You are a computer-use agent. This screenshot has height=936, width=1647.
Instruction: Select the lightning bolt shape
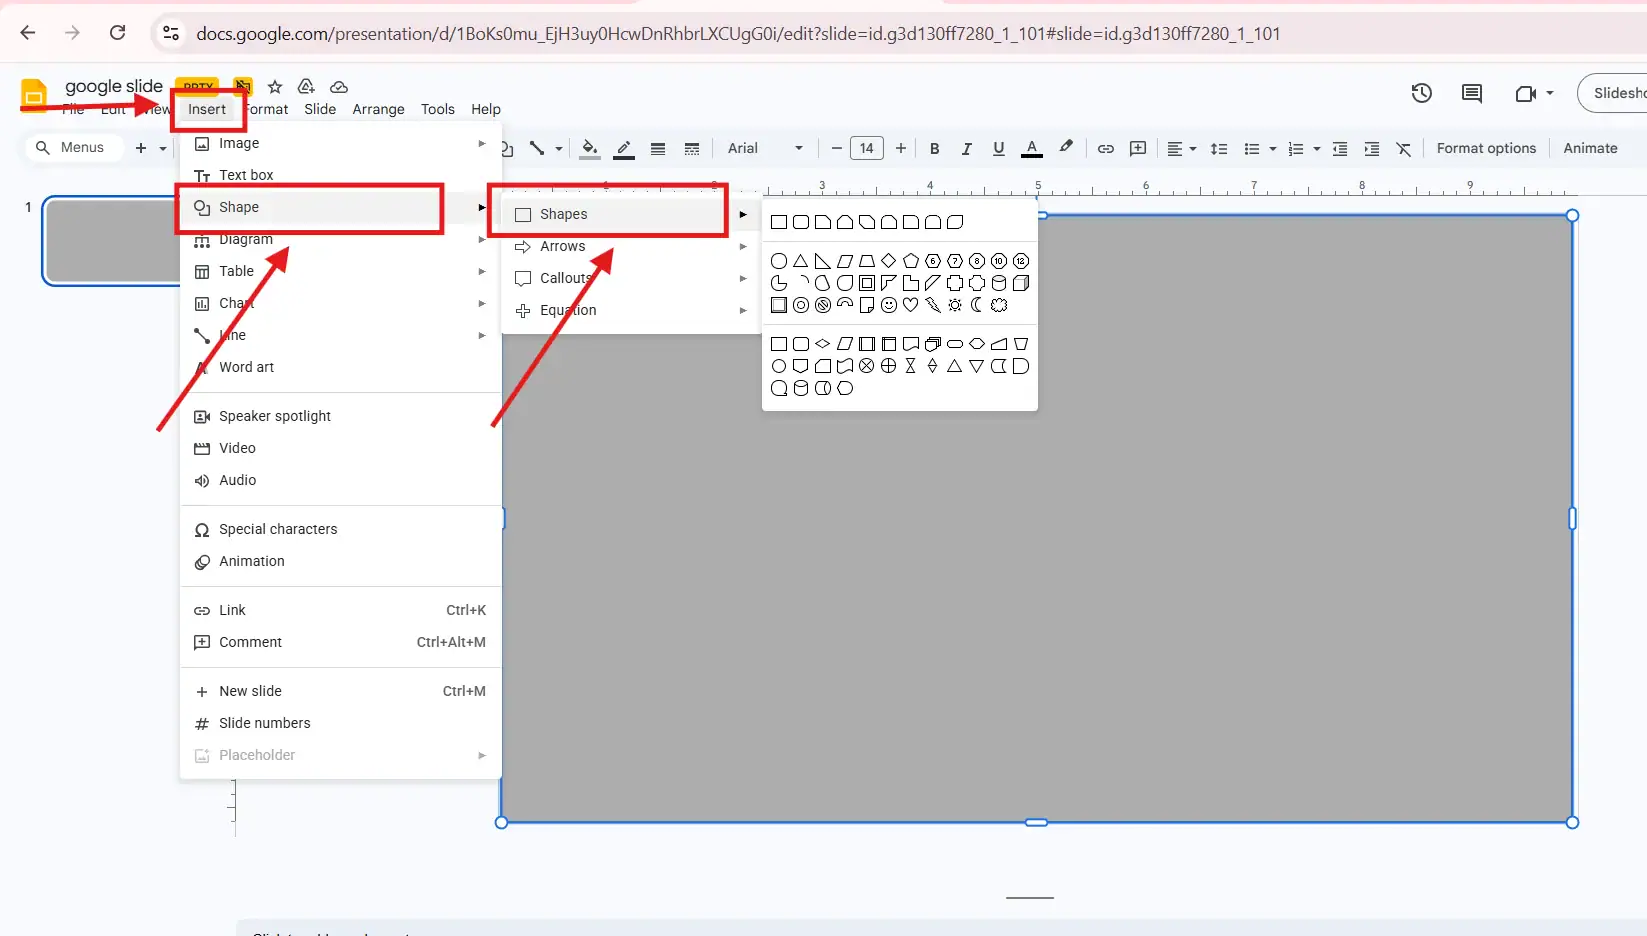pos(933,305)
